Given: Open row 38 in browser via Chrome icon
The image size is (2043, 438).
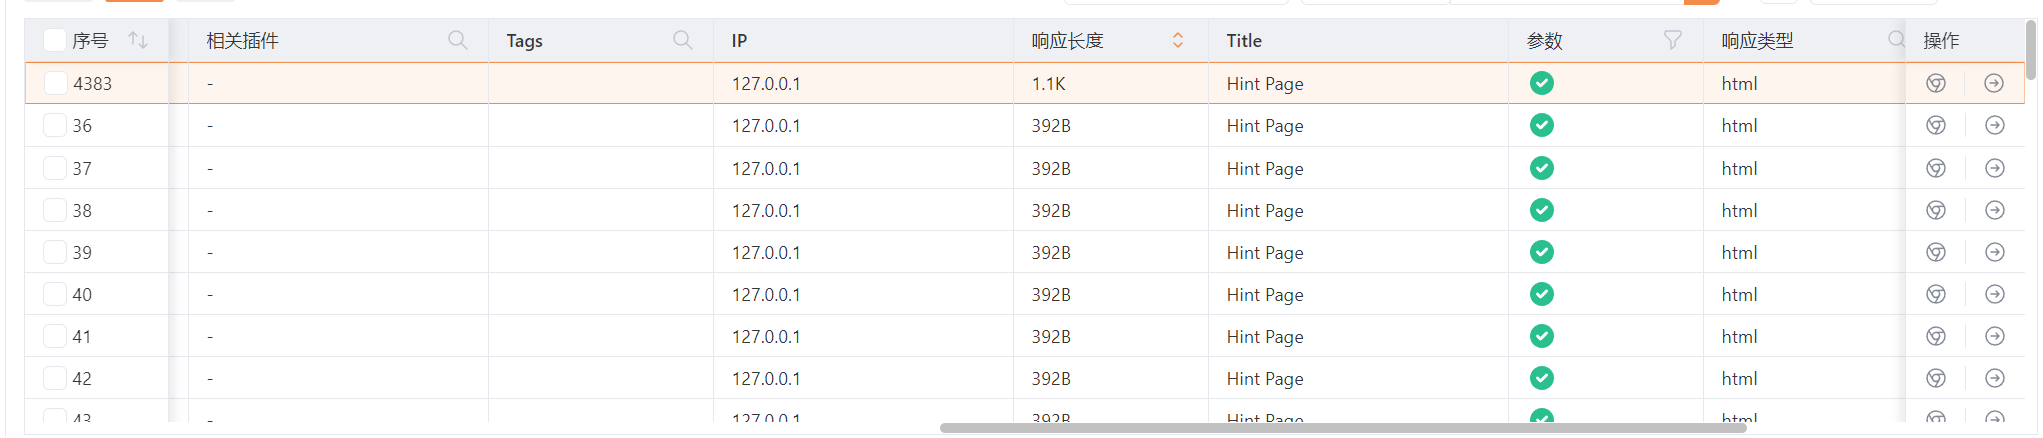Looking at the screenshot, I should tap(1936, 211).
